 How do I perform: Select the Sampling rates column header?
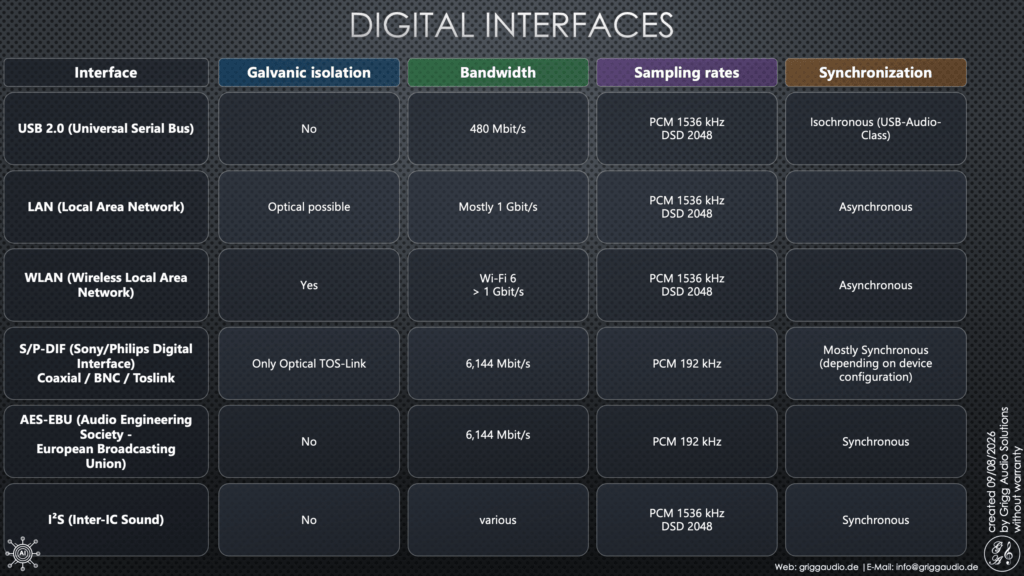pos(686,72)
